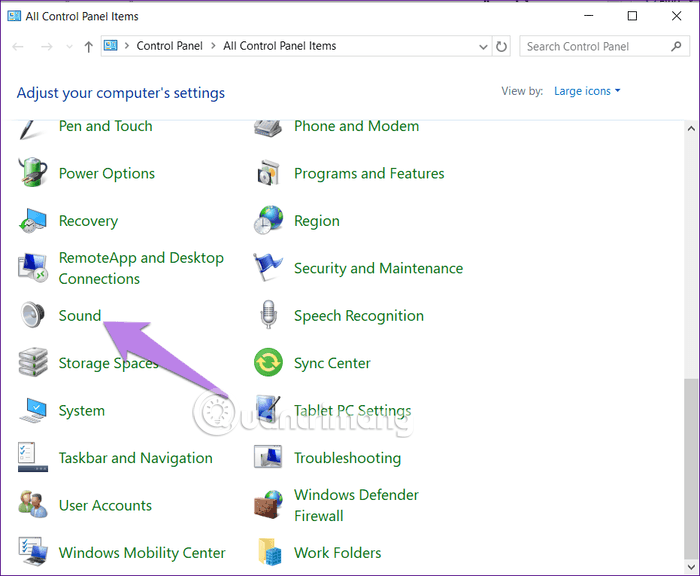Focus the Search Control Panel field

tap(604, 46)
